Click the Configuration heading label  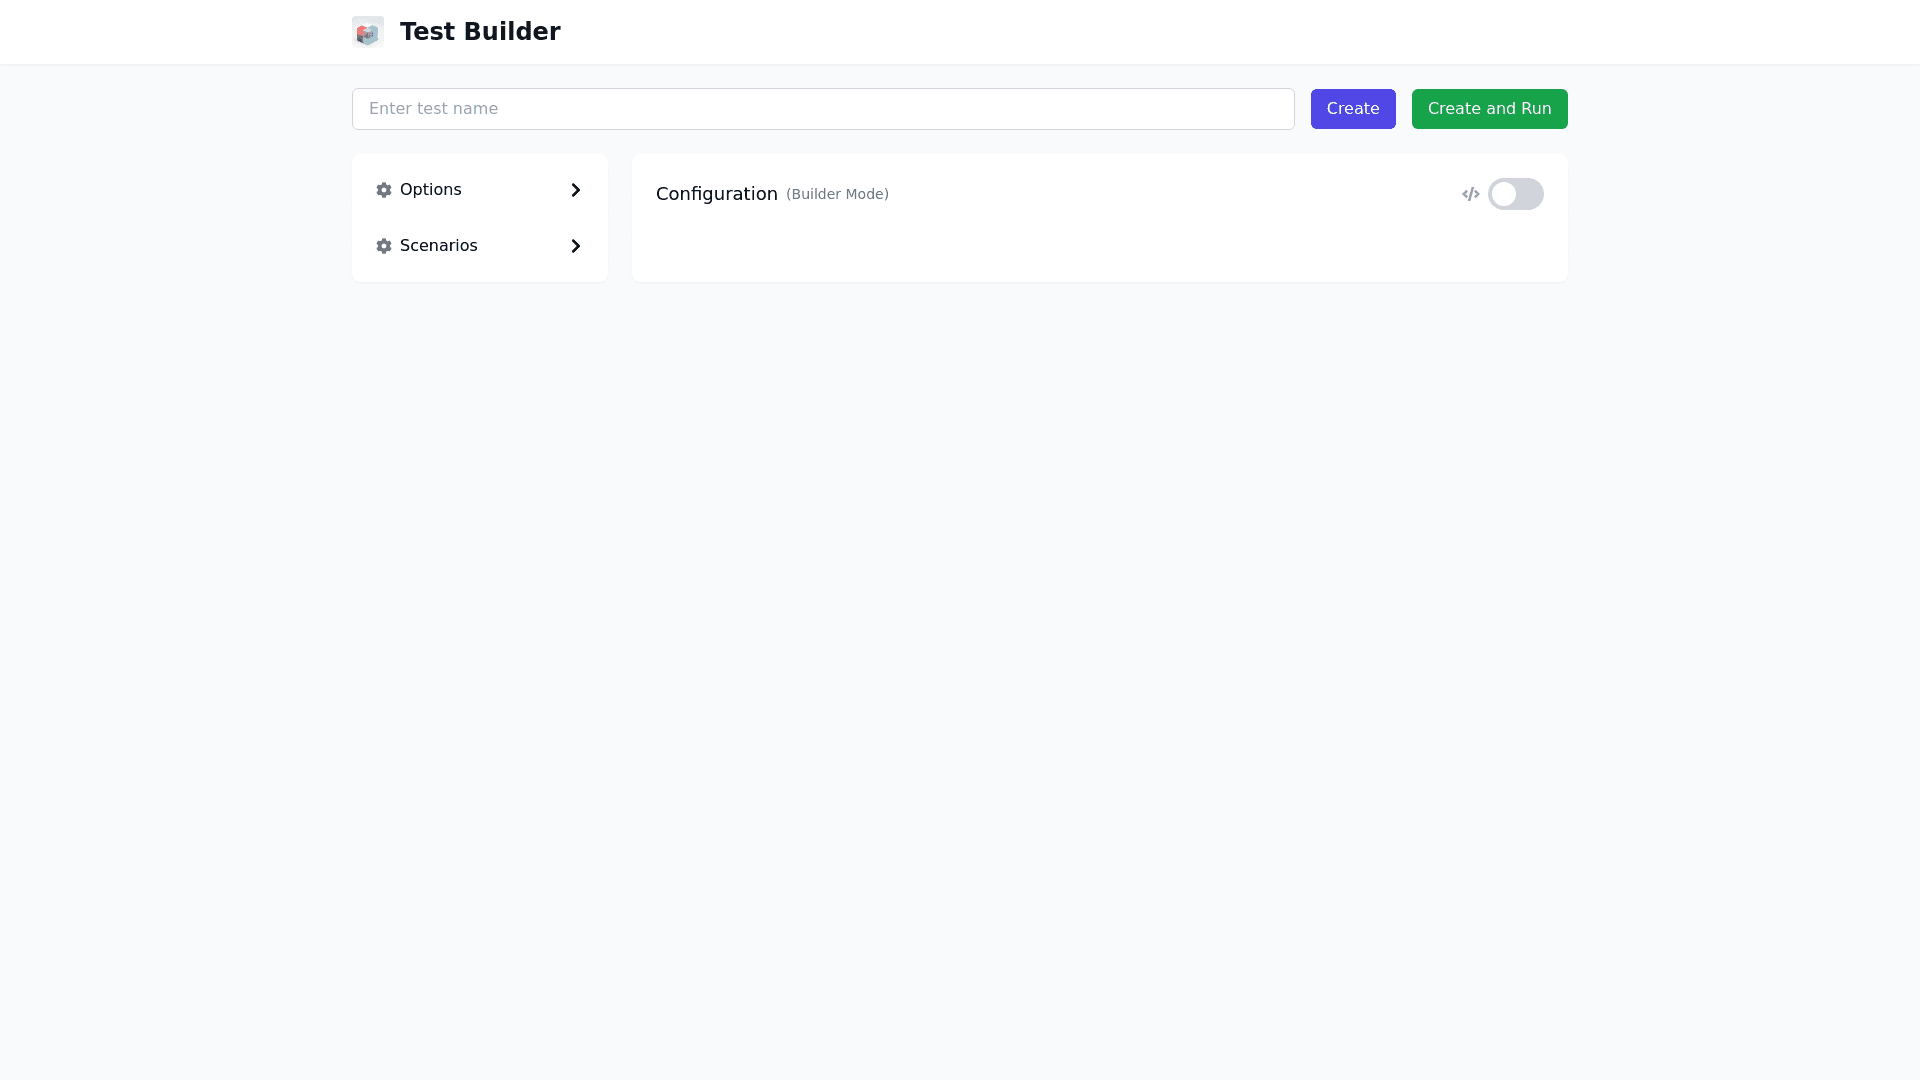[x=716, y=194]
